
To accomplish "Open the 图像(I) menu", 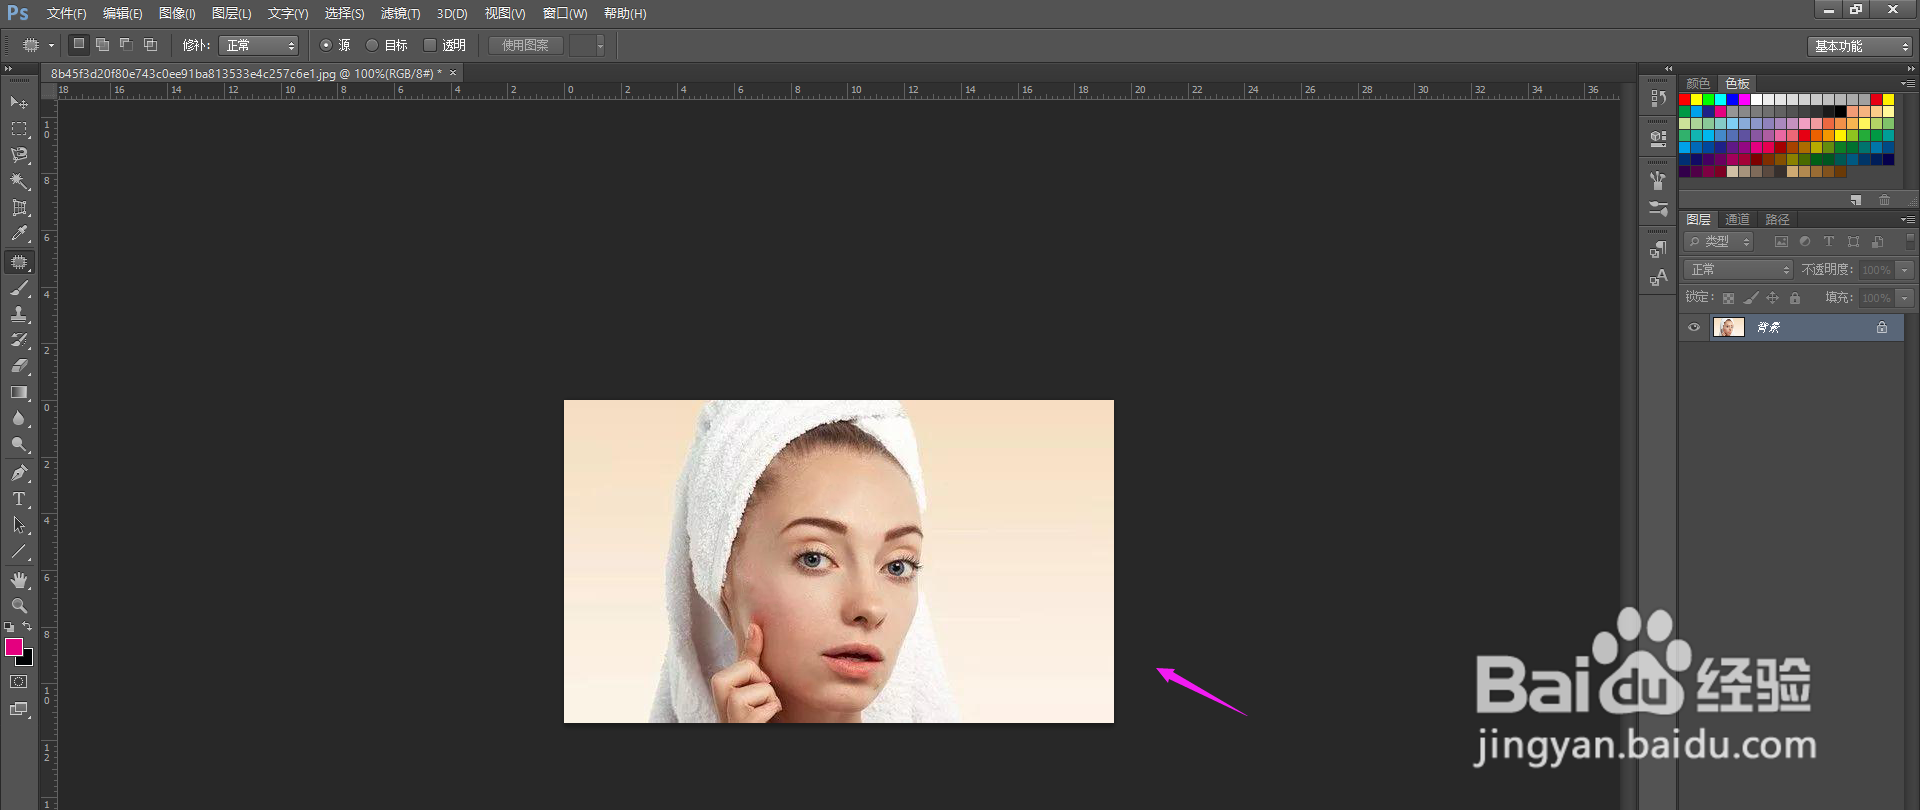I will 177,14.
